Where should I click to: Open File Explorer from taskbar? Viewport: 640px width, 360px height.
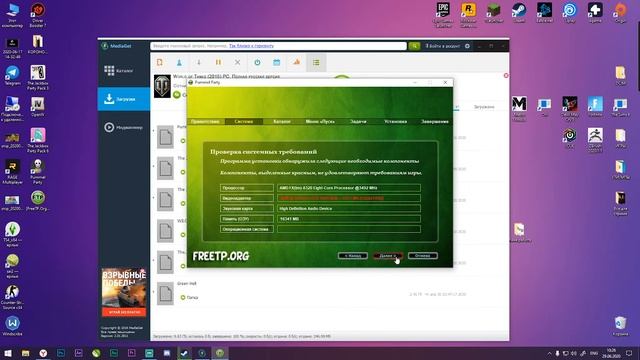pyautogui.click(x=25, y=353)
